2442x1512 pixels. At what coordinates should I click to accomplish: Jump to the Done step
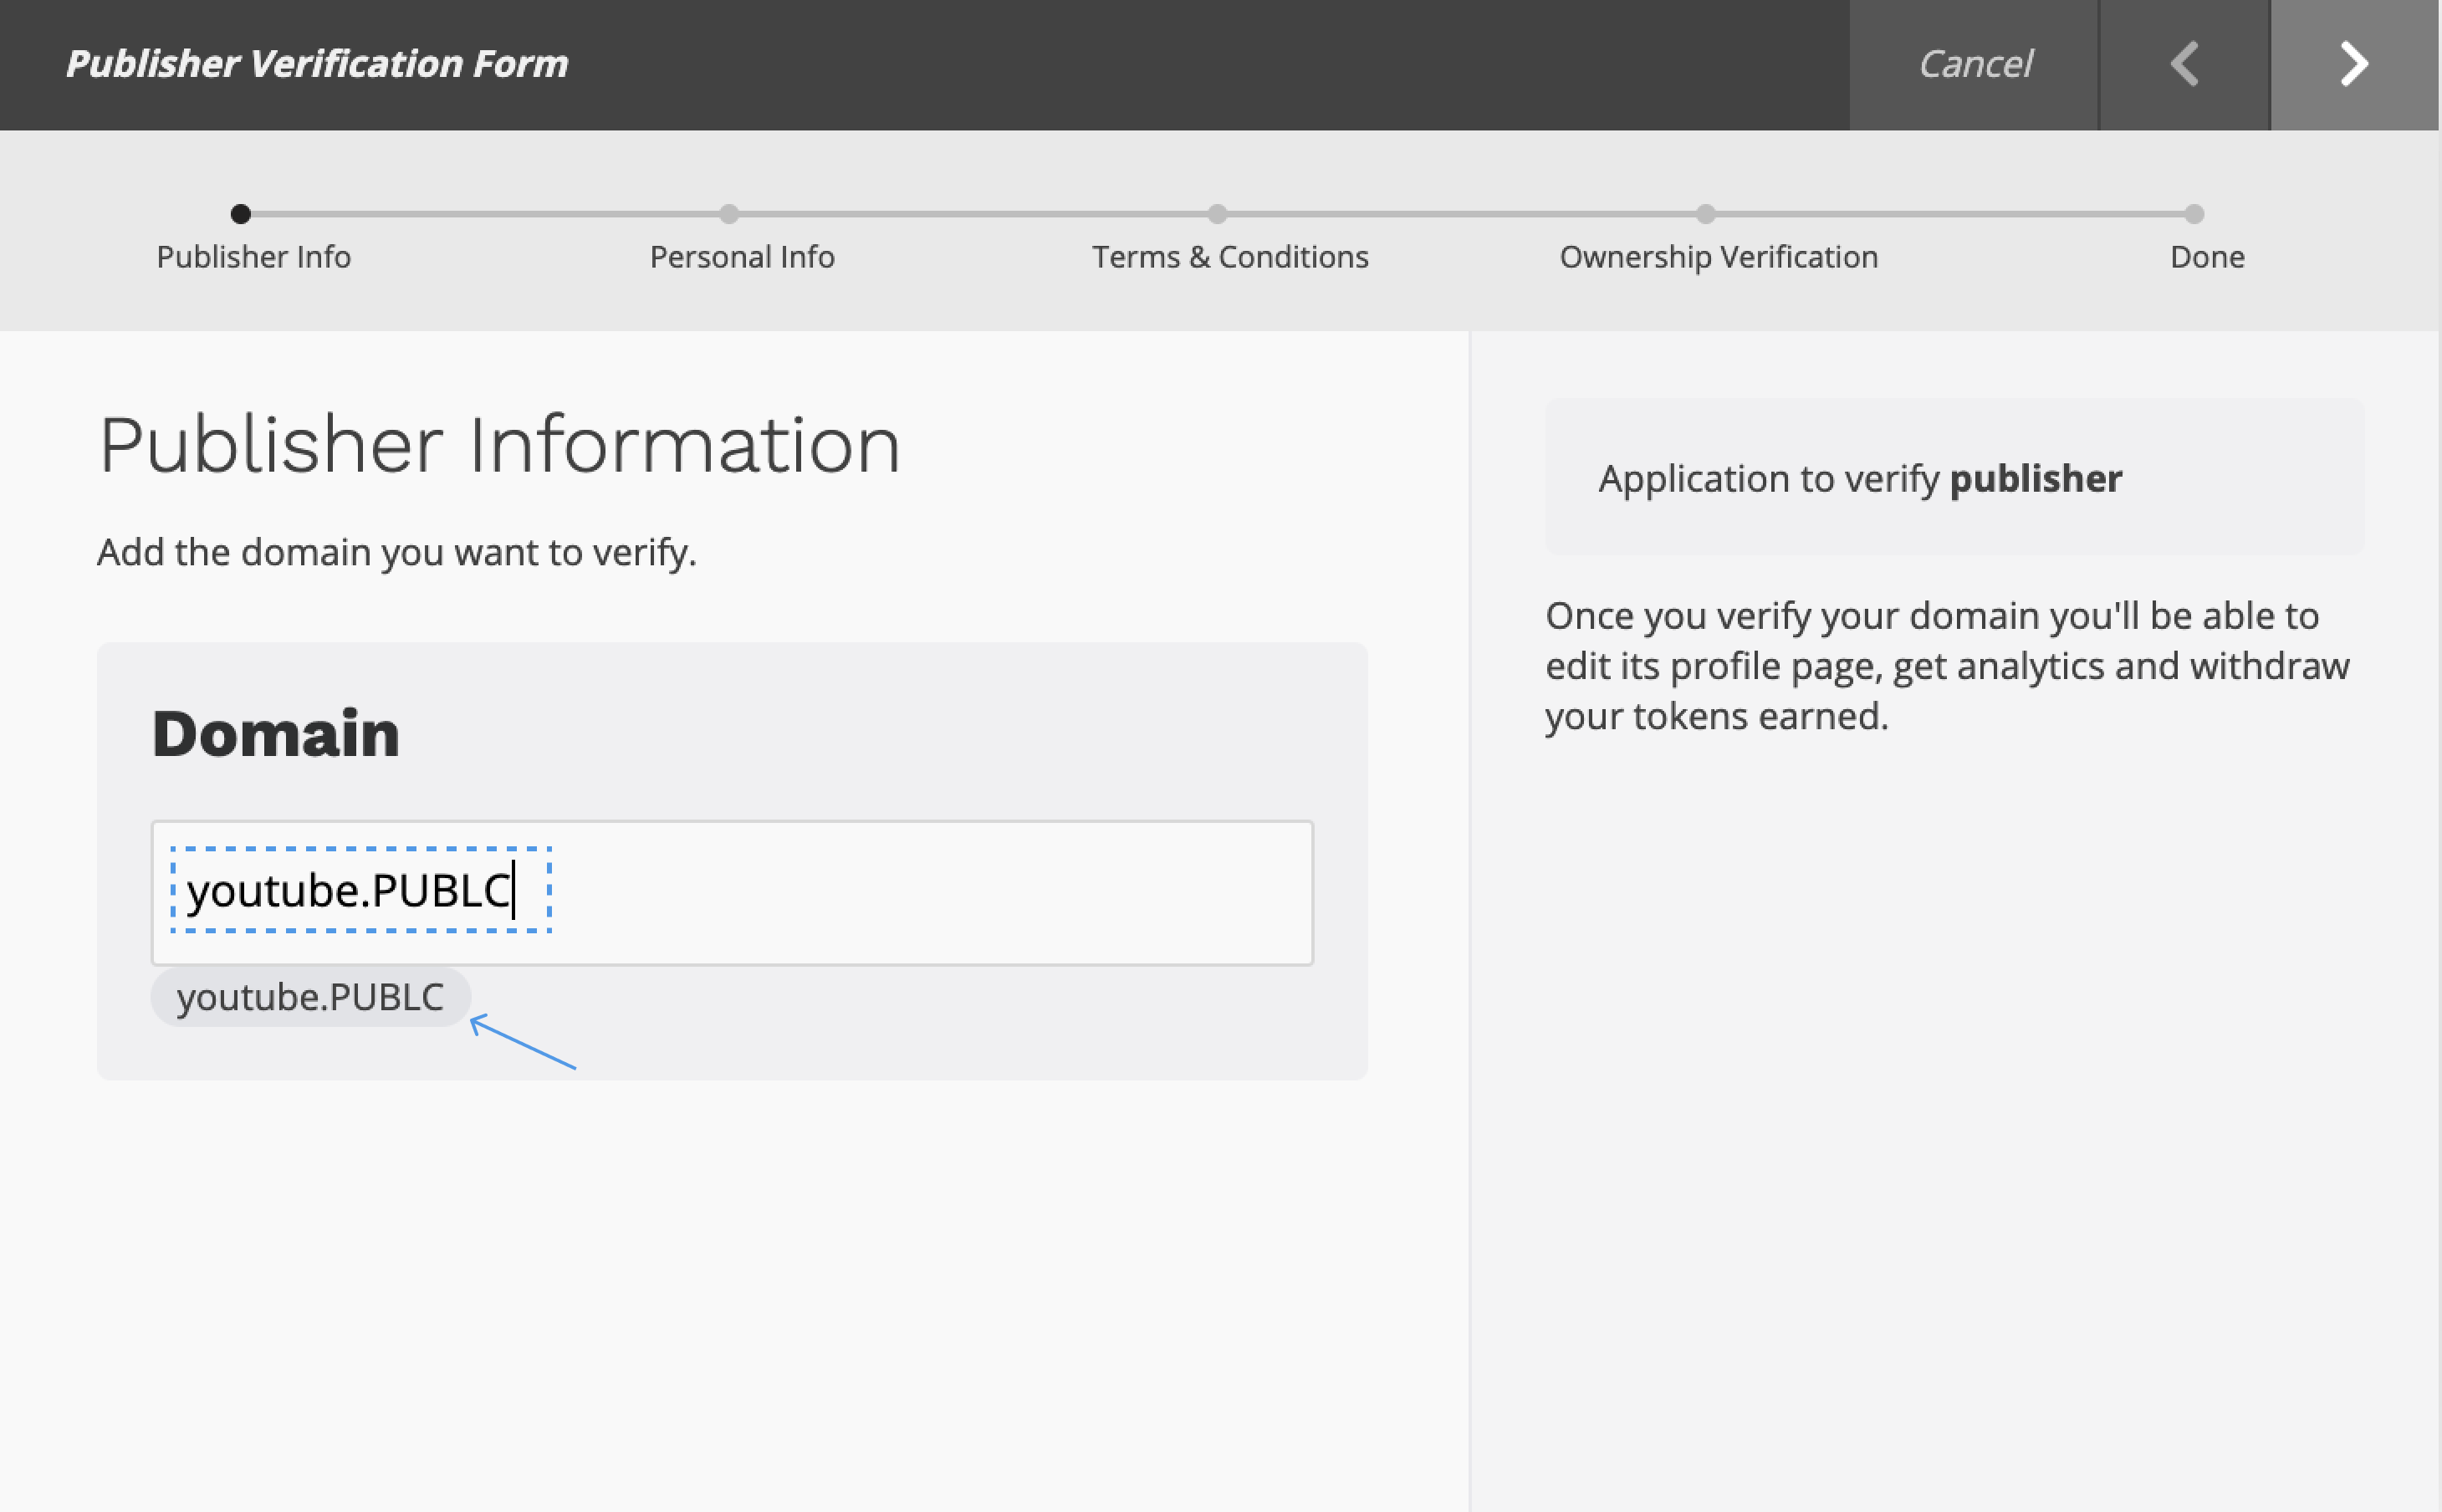tap(2207, 257)
